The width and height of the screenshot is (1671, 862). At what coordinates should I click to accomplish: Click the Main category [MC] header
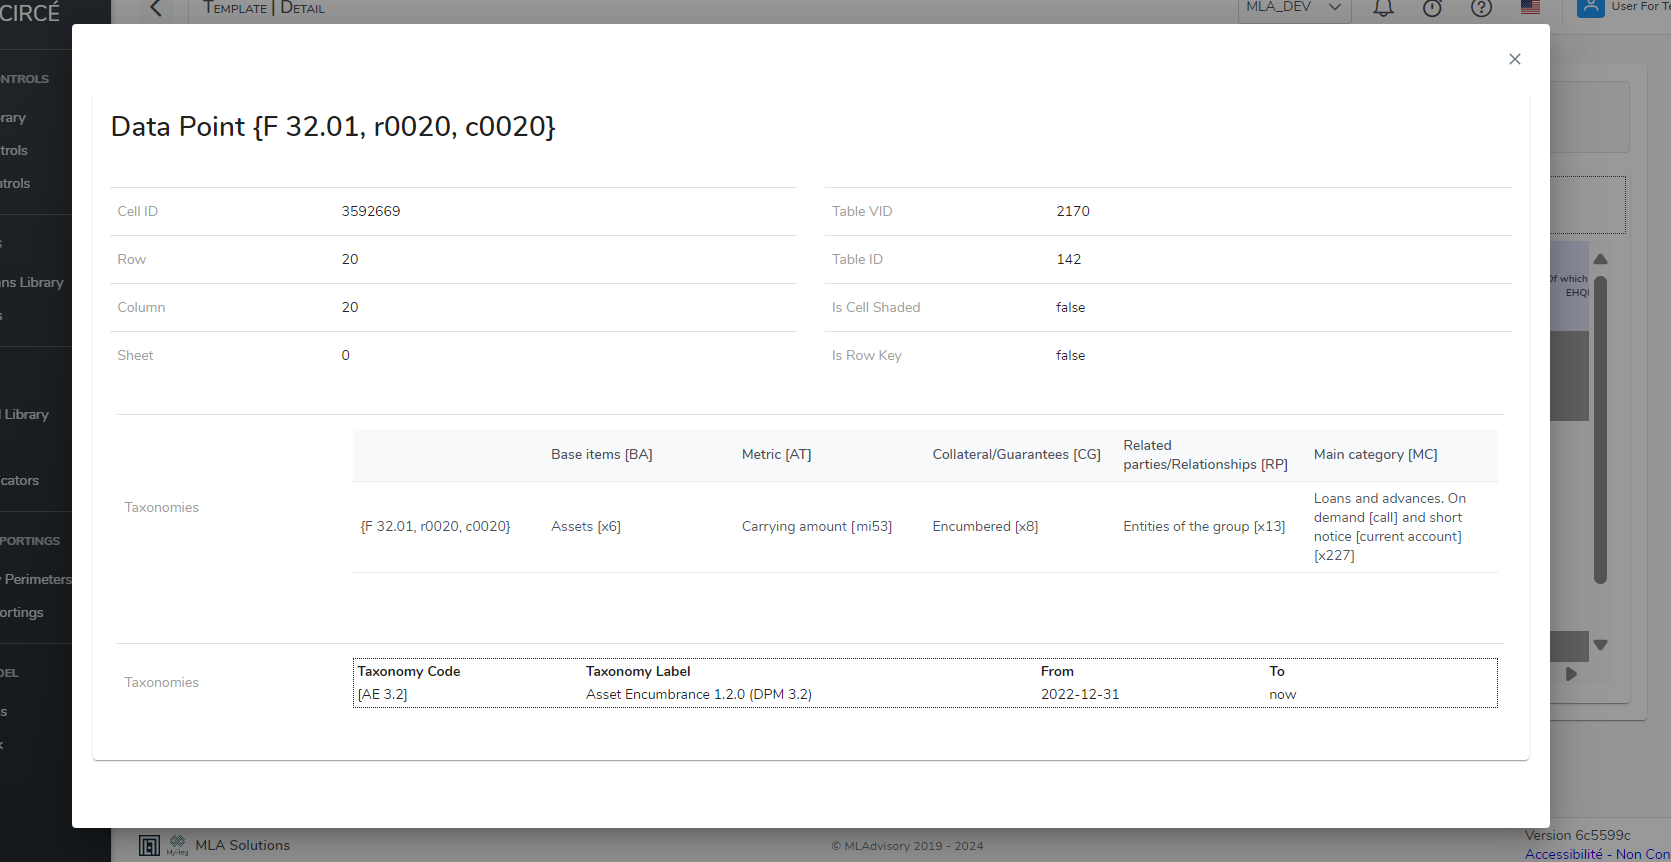[1376, 454]
